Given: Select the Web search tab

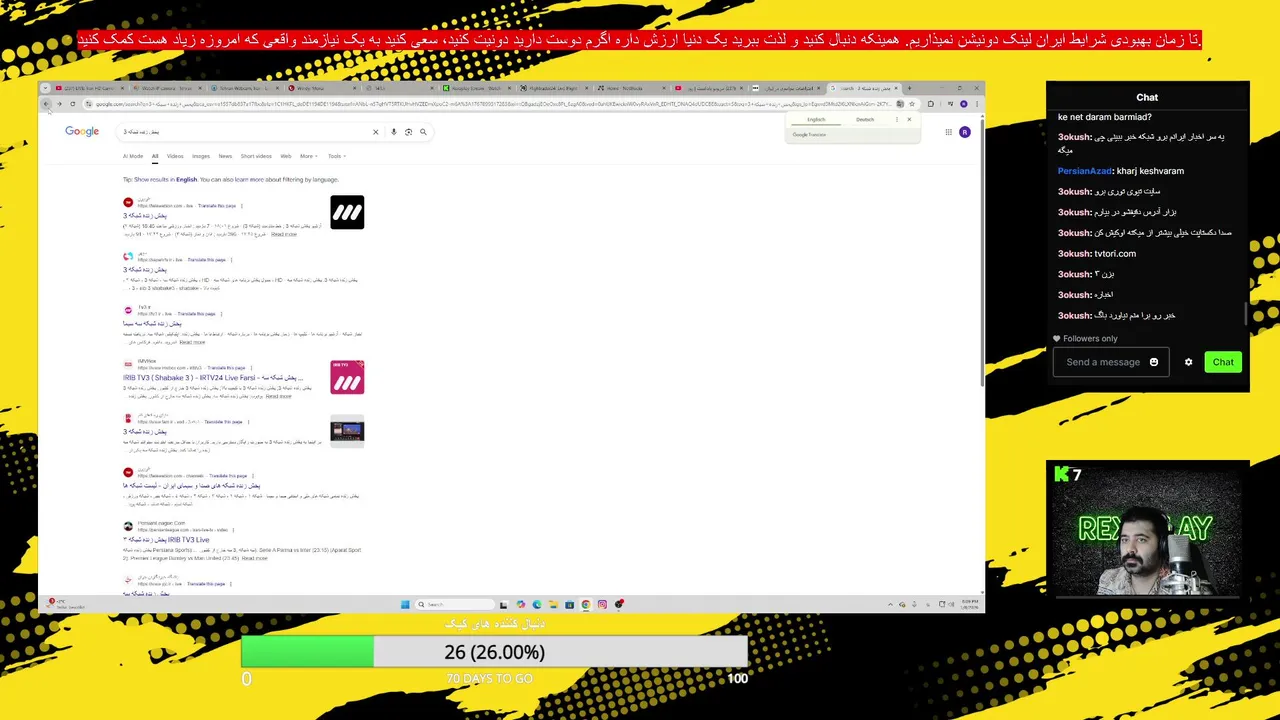Looking at the screenshot, I should coord(286,156).
